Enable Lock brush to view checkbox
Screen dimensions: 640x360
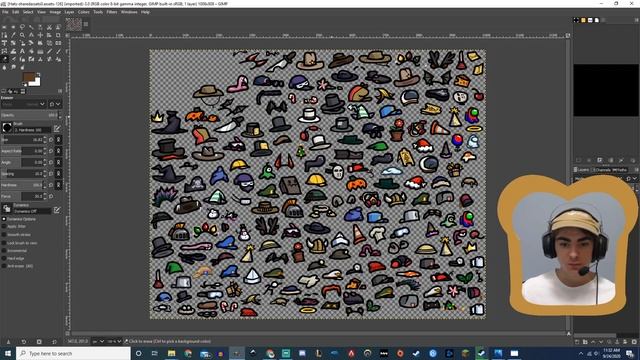coord(4,243)
